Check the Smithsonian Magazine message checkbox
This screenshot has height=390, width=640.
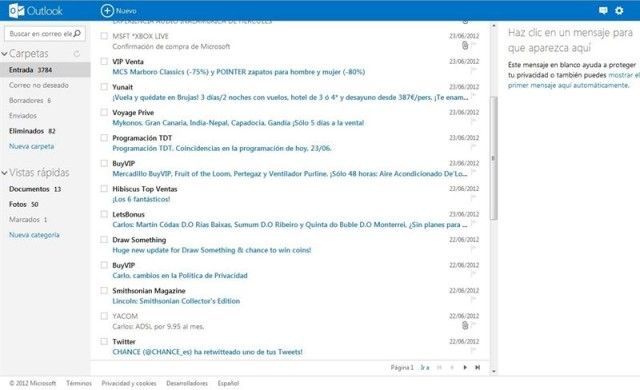(104, 290)
